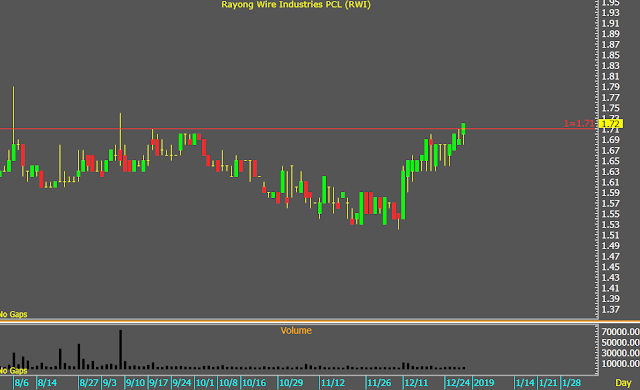Click the 9/17 date label on time axis
Viewport: 640px width, 390px height.
158,383
